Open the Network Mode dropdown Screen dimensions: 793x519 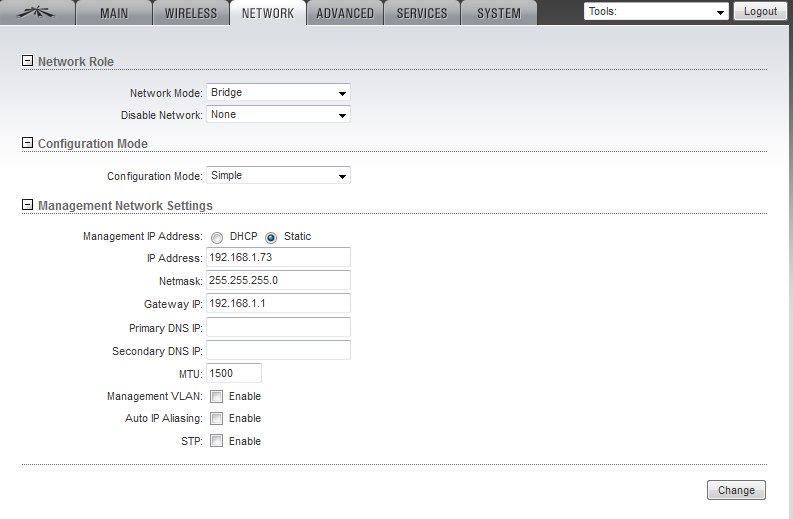click(278, 93)
